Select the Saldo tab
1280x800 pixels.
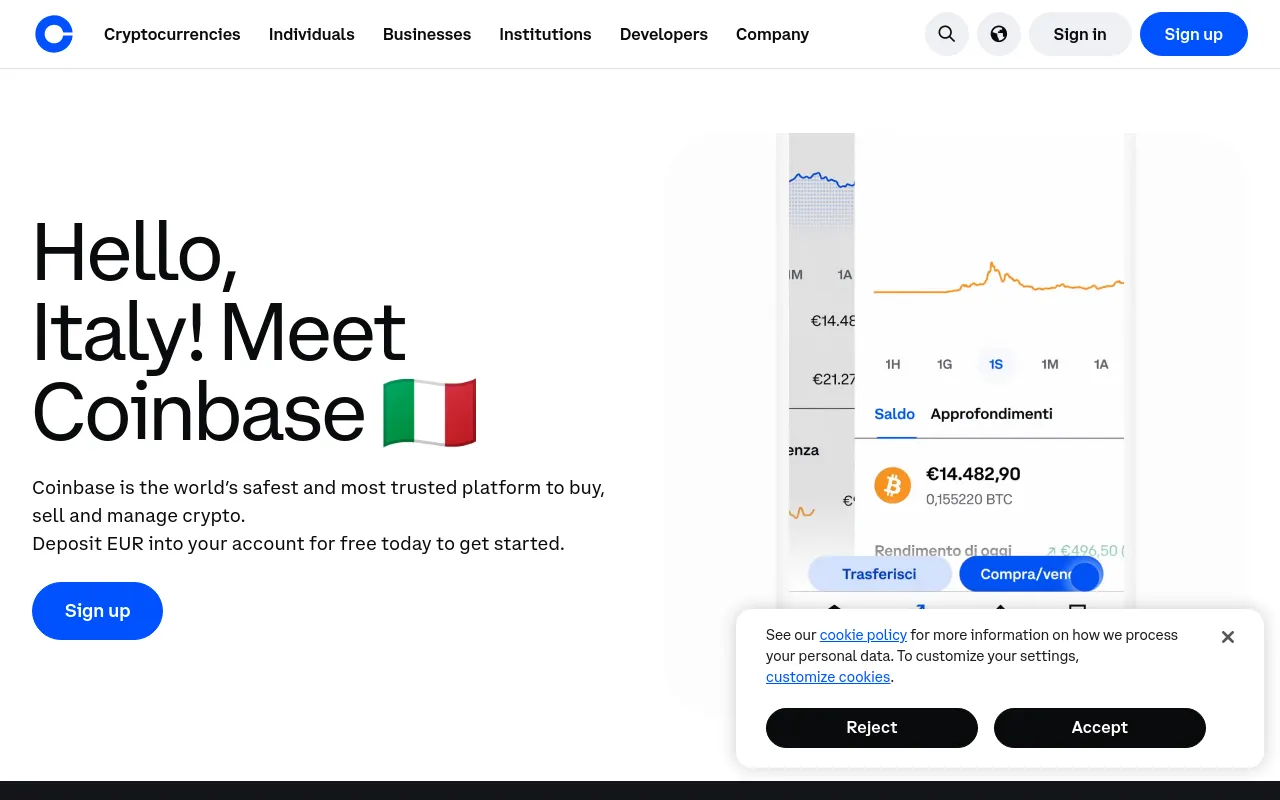[893, 413]
